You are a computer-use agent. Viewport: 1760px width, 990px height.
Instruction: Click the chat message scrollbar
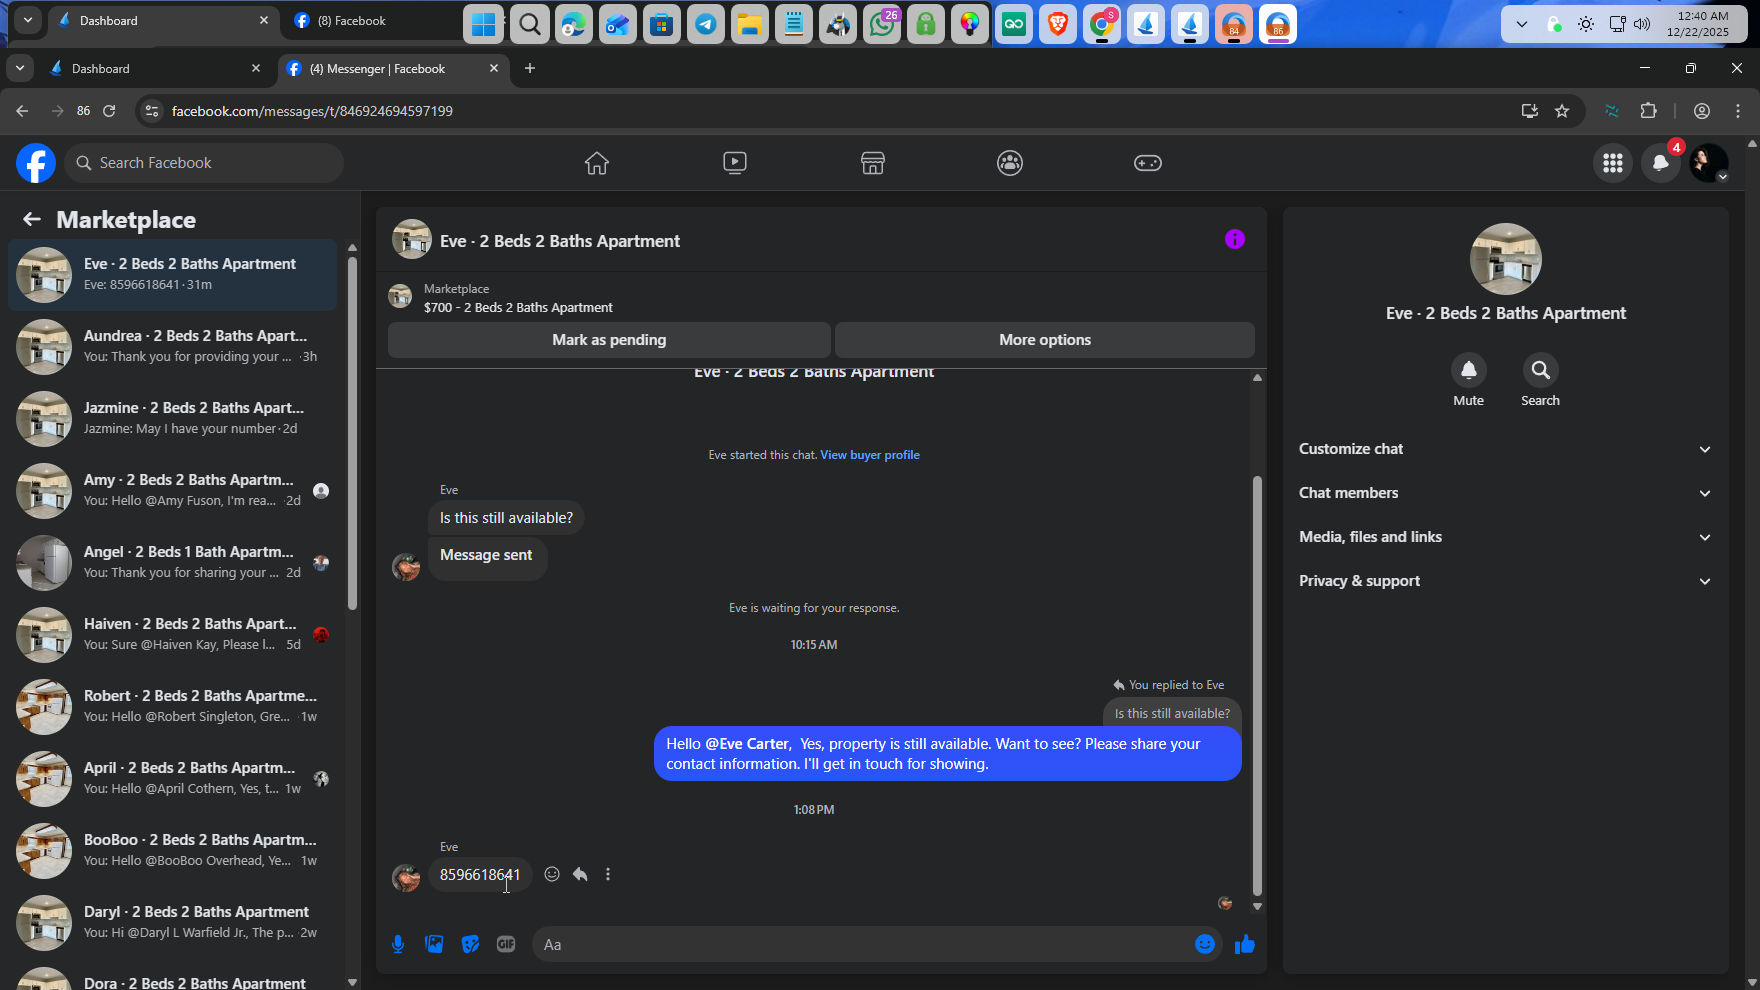click(1257, 685)
